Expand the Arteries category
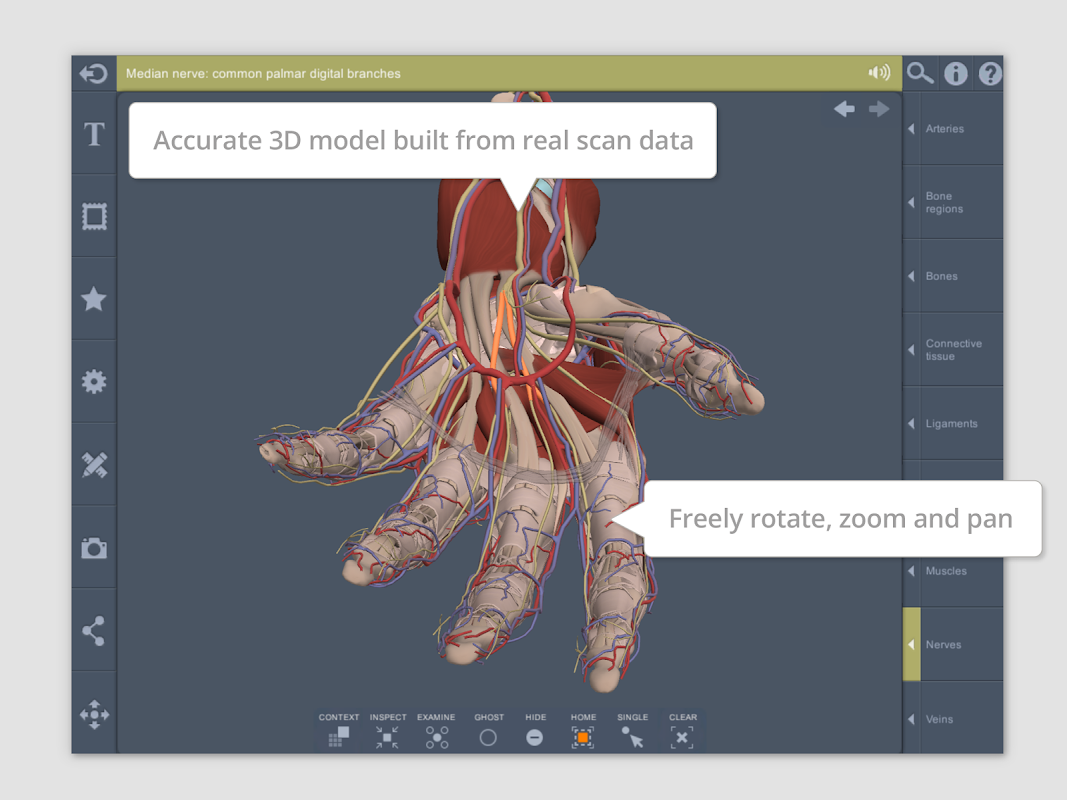Viewport: 1067px width, 800px height. coord(952,129)
